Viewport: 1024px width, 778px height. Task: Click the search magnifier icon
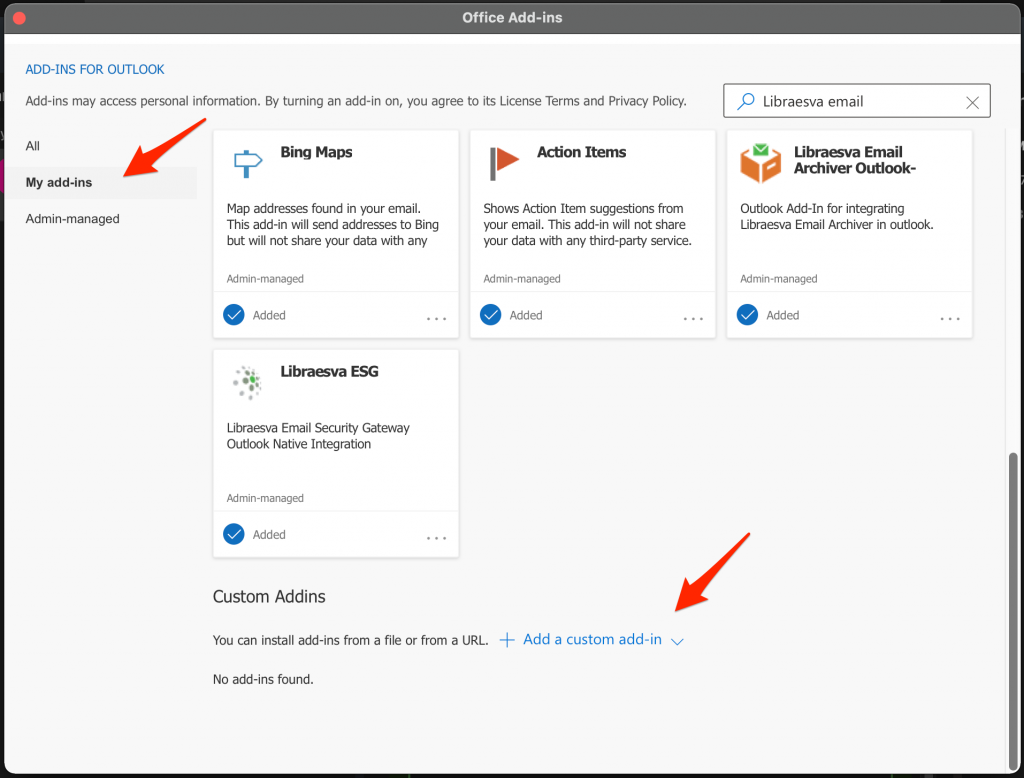[x=746, y=101]
